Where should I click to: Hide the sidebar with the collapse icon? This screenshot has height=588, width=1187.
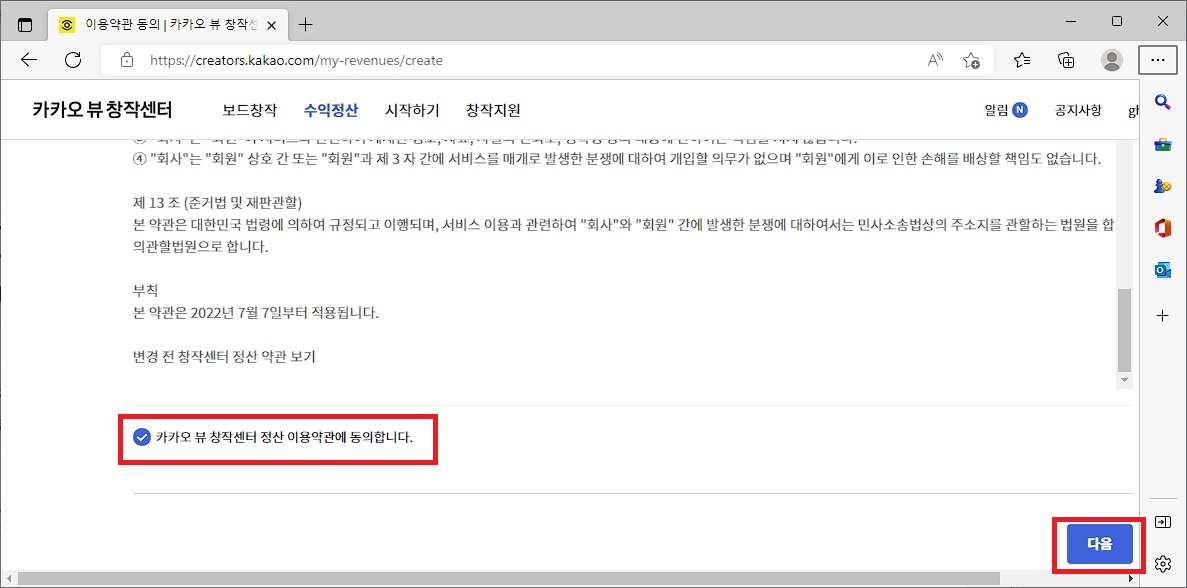pos(1163,522)
